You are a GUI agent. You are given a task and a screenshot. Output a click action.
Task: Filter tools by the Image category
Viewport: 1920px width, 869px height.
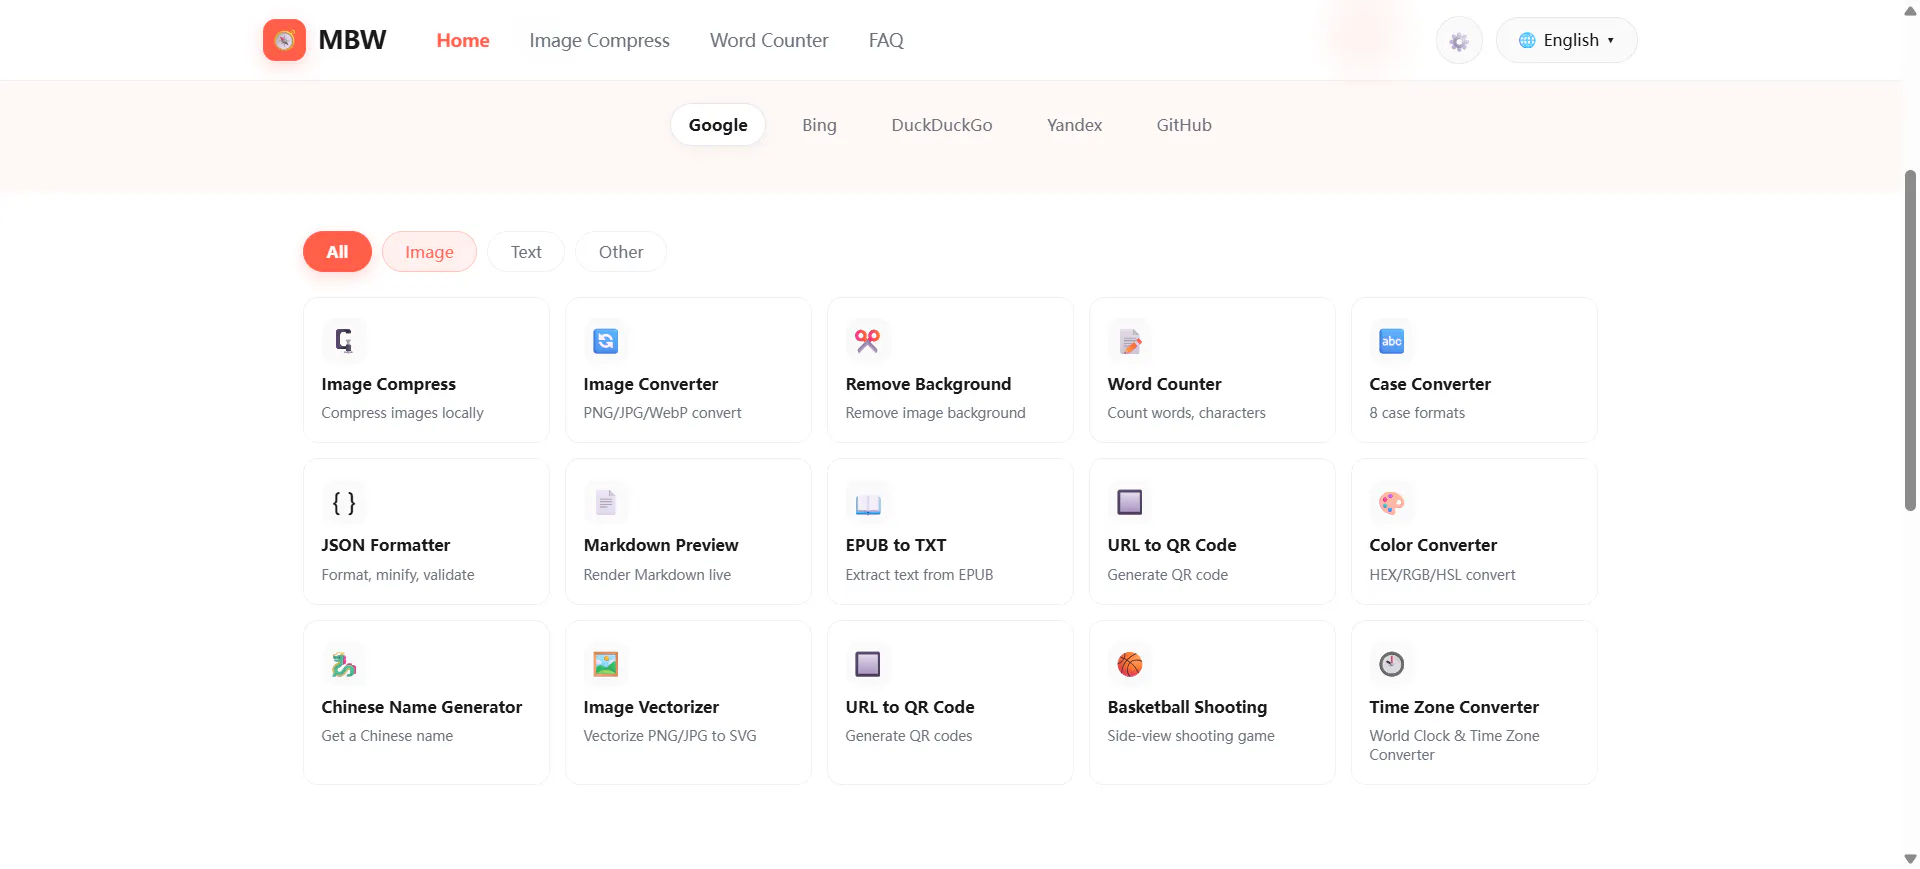tap(429, 252)
